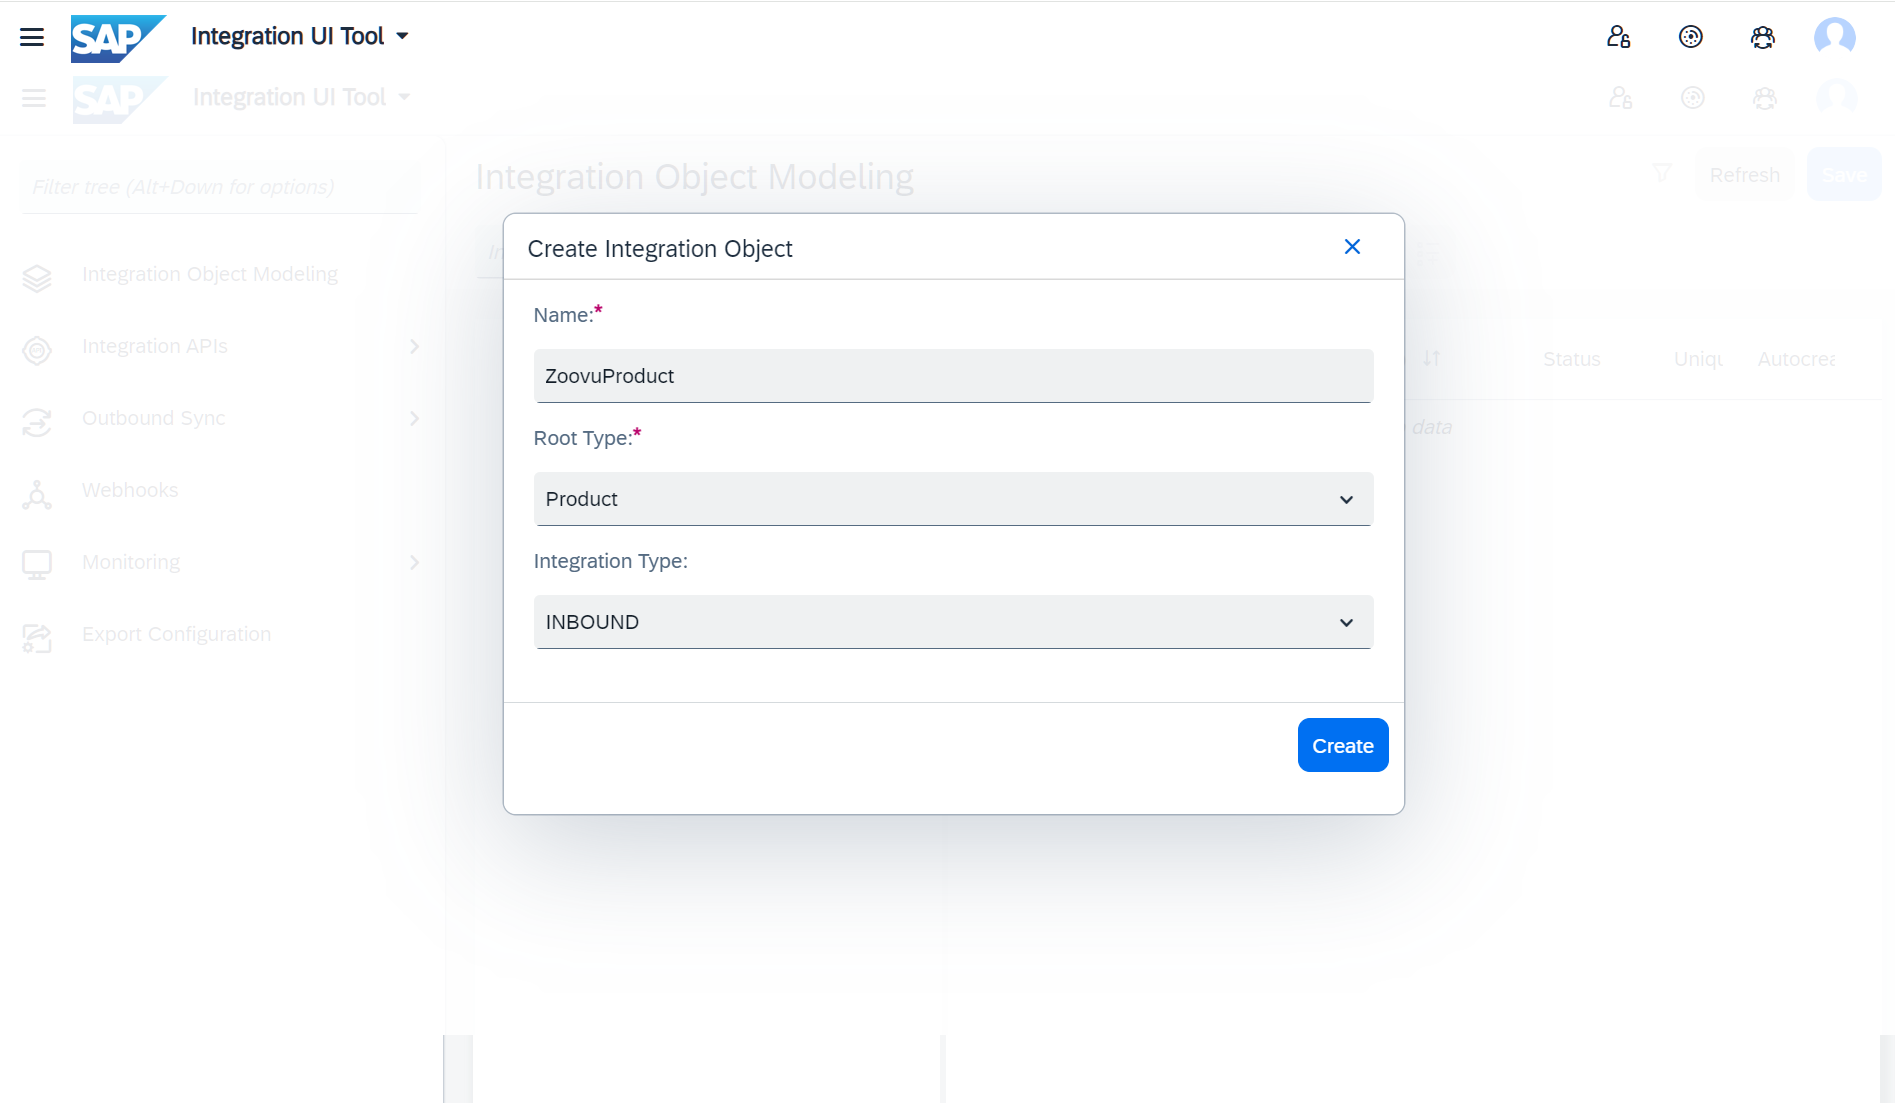
Task: Open the Integration UI Tool title dropdown
Action: [x=403, y=36]
